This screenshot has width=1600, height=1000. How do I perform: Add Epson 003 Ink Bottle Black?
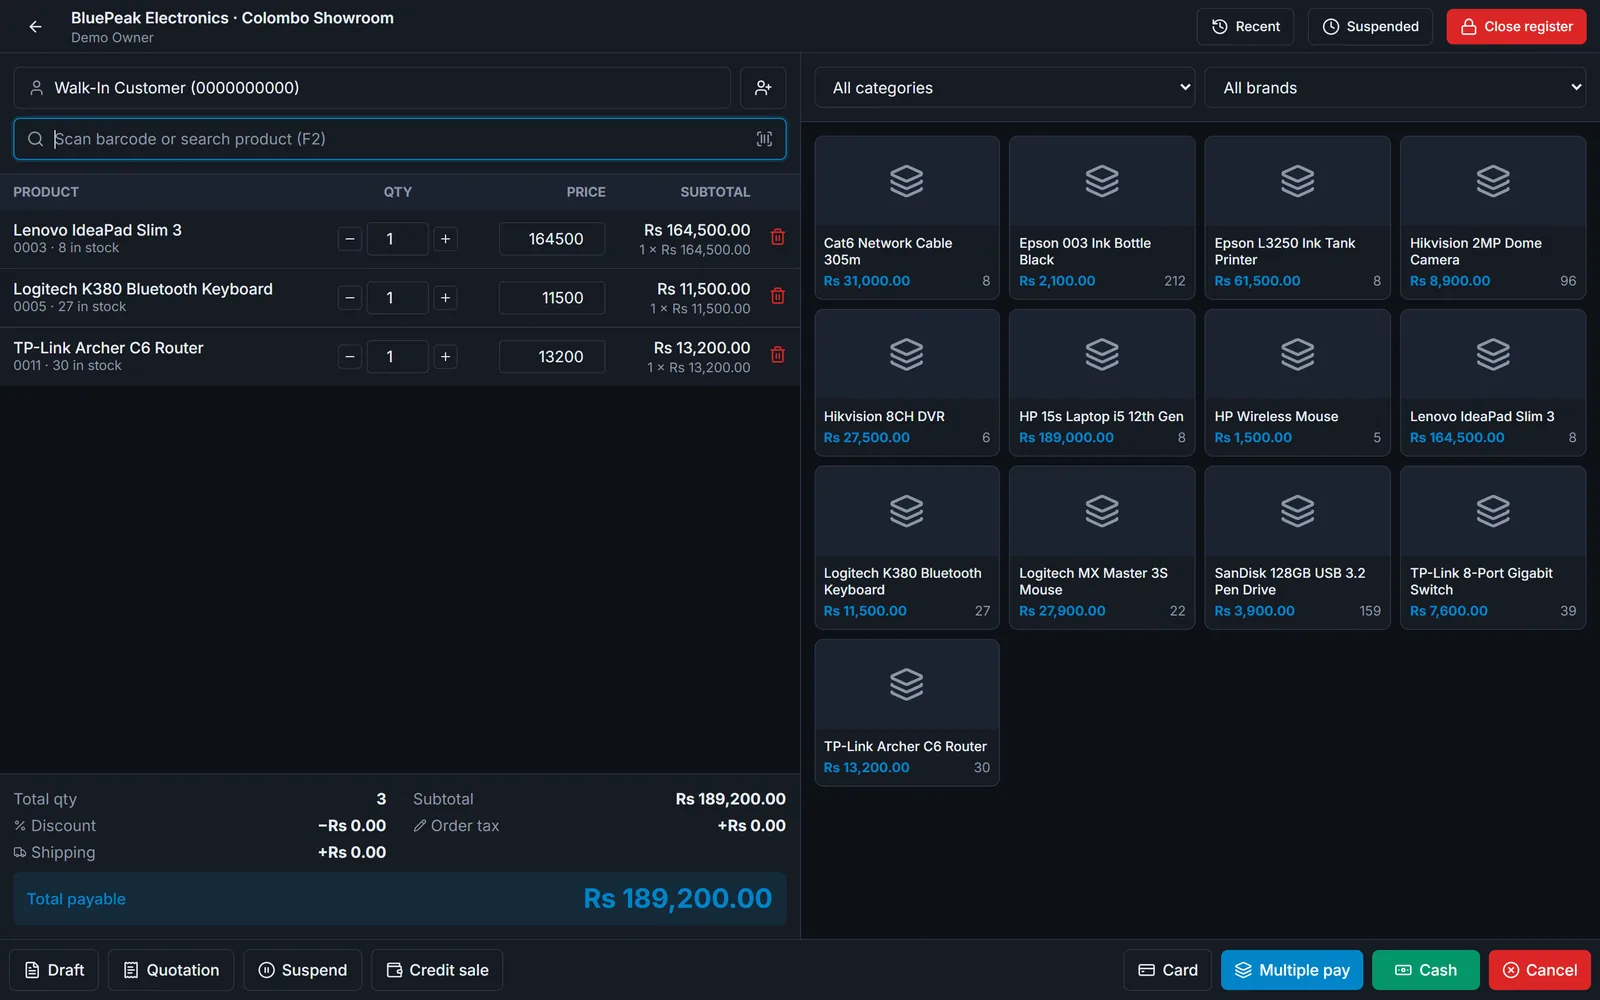point(1102,218)
